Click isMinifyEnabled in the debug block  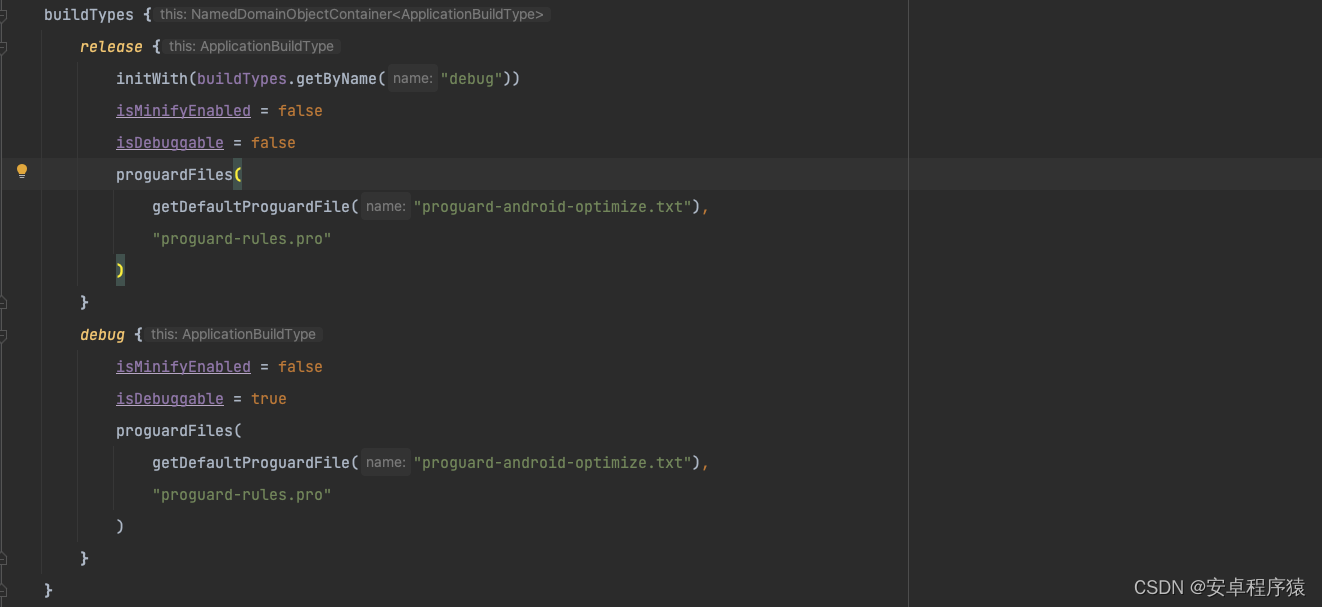coord(183,366)
